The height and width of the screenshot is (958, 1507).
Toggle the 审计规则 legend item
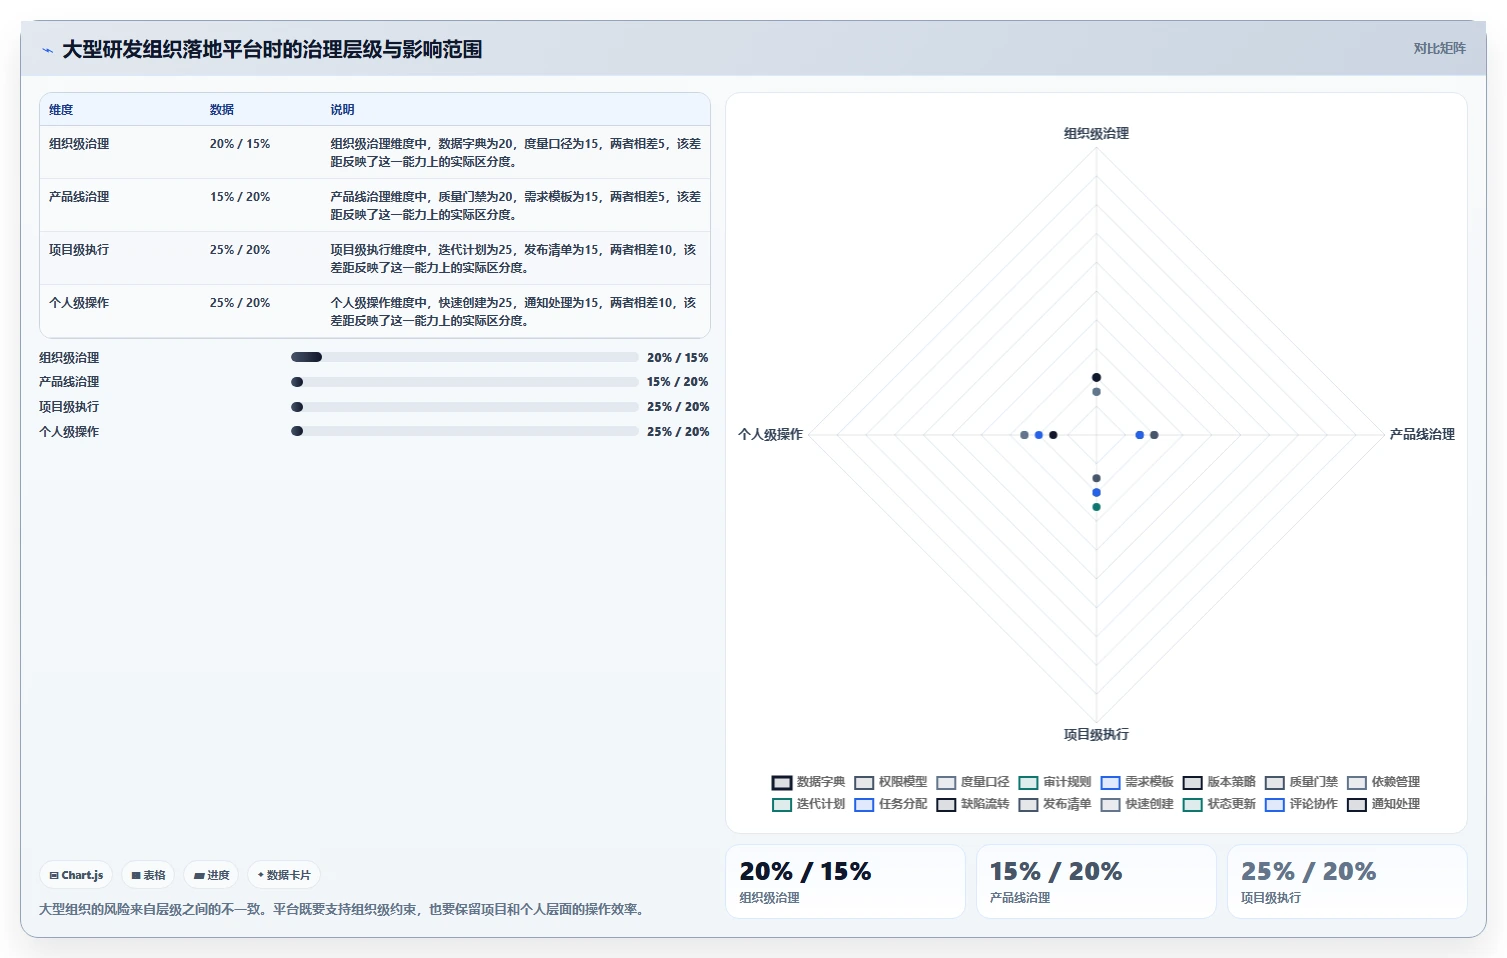pos(1054,782)
